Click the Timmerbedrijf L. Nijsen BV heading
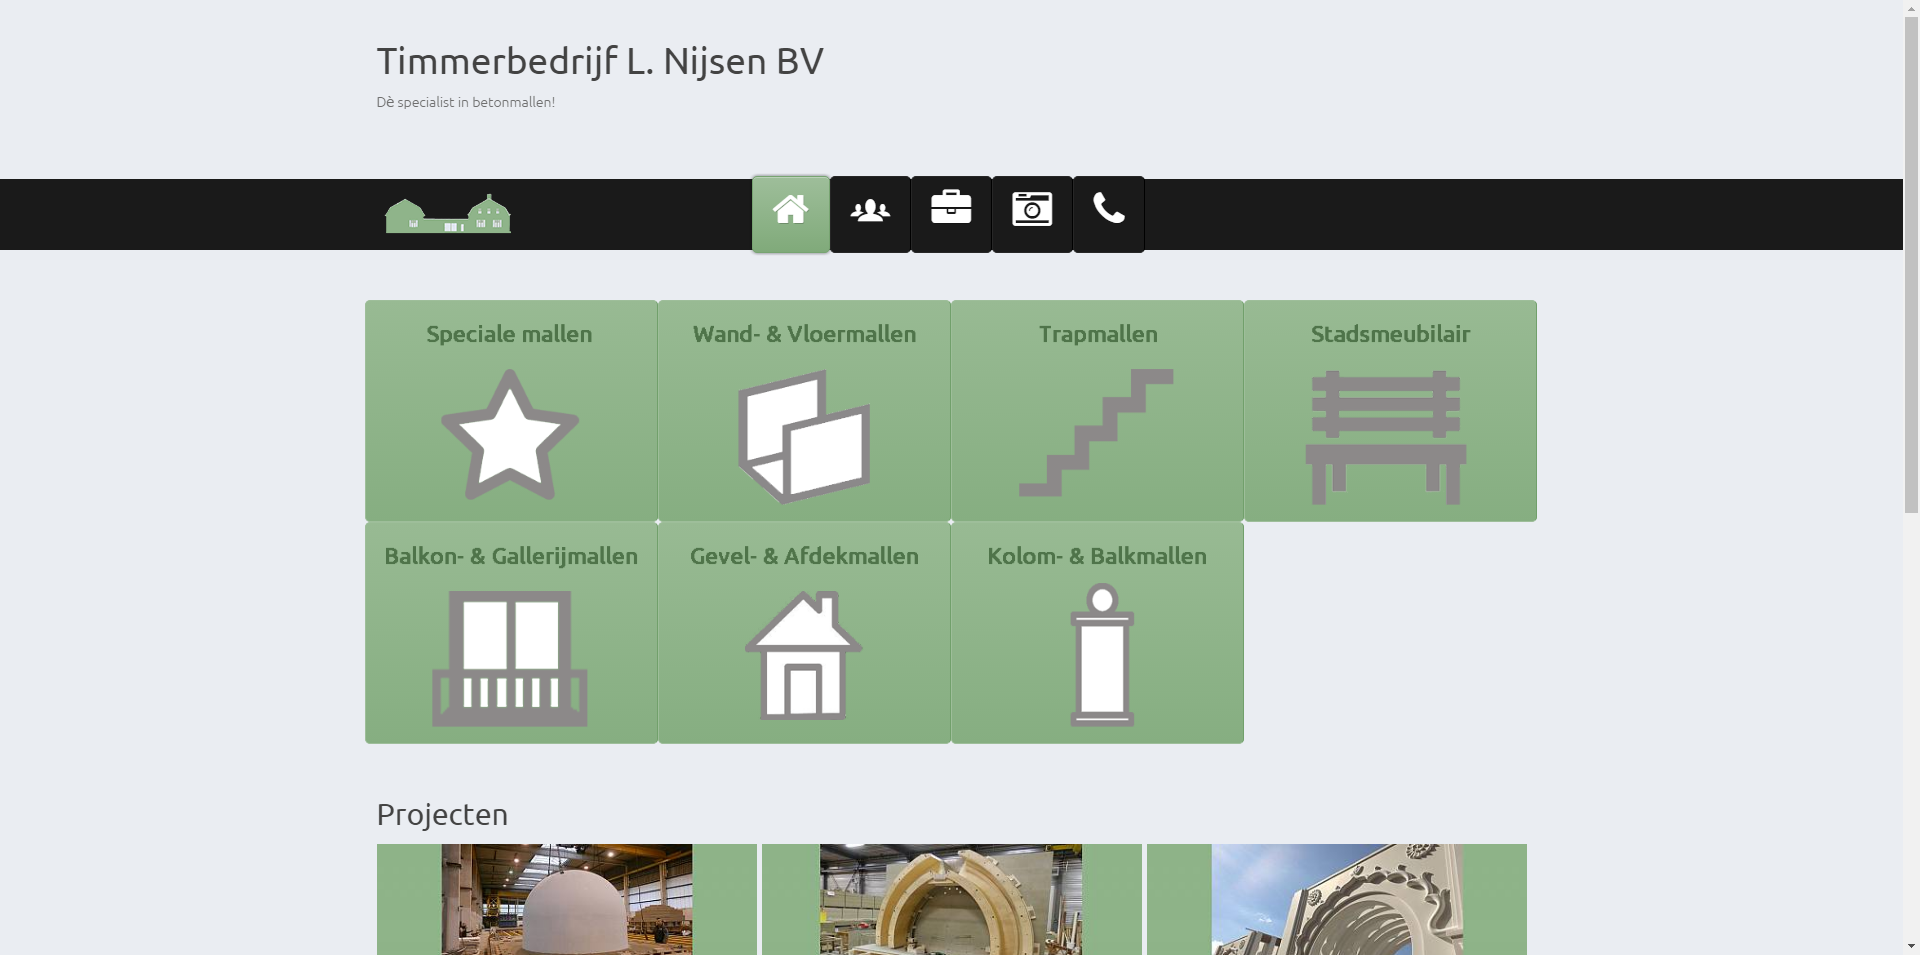 pos(599,60)
